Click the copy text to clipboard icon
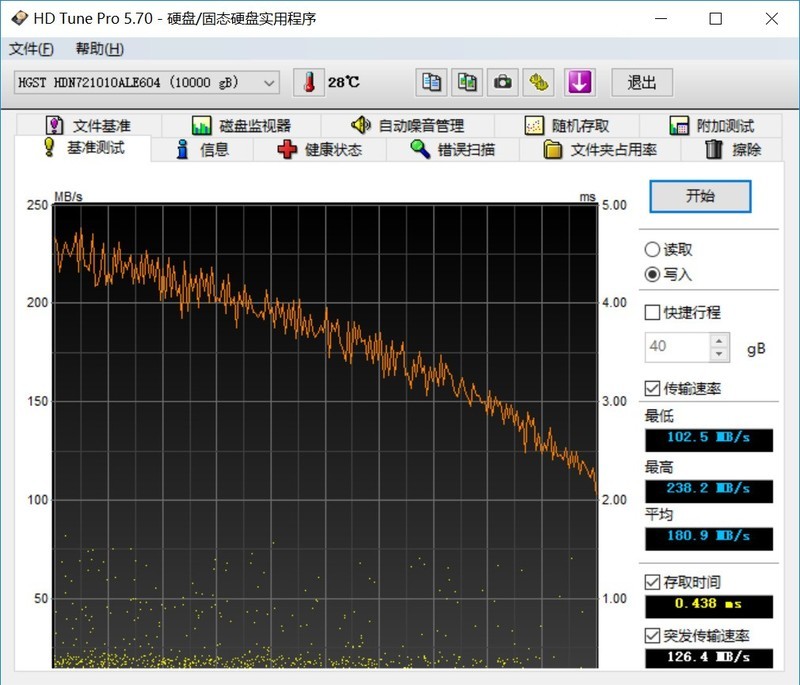 430,82
